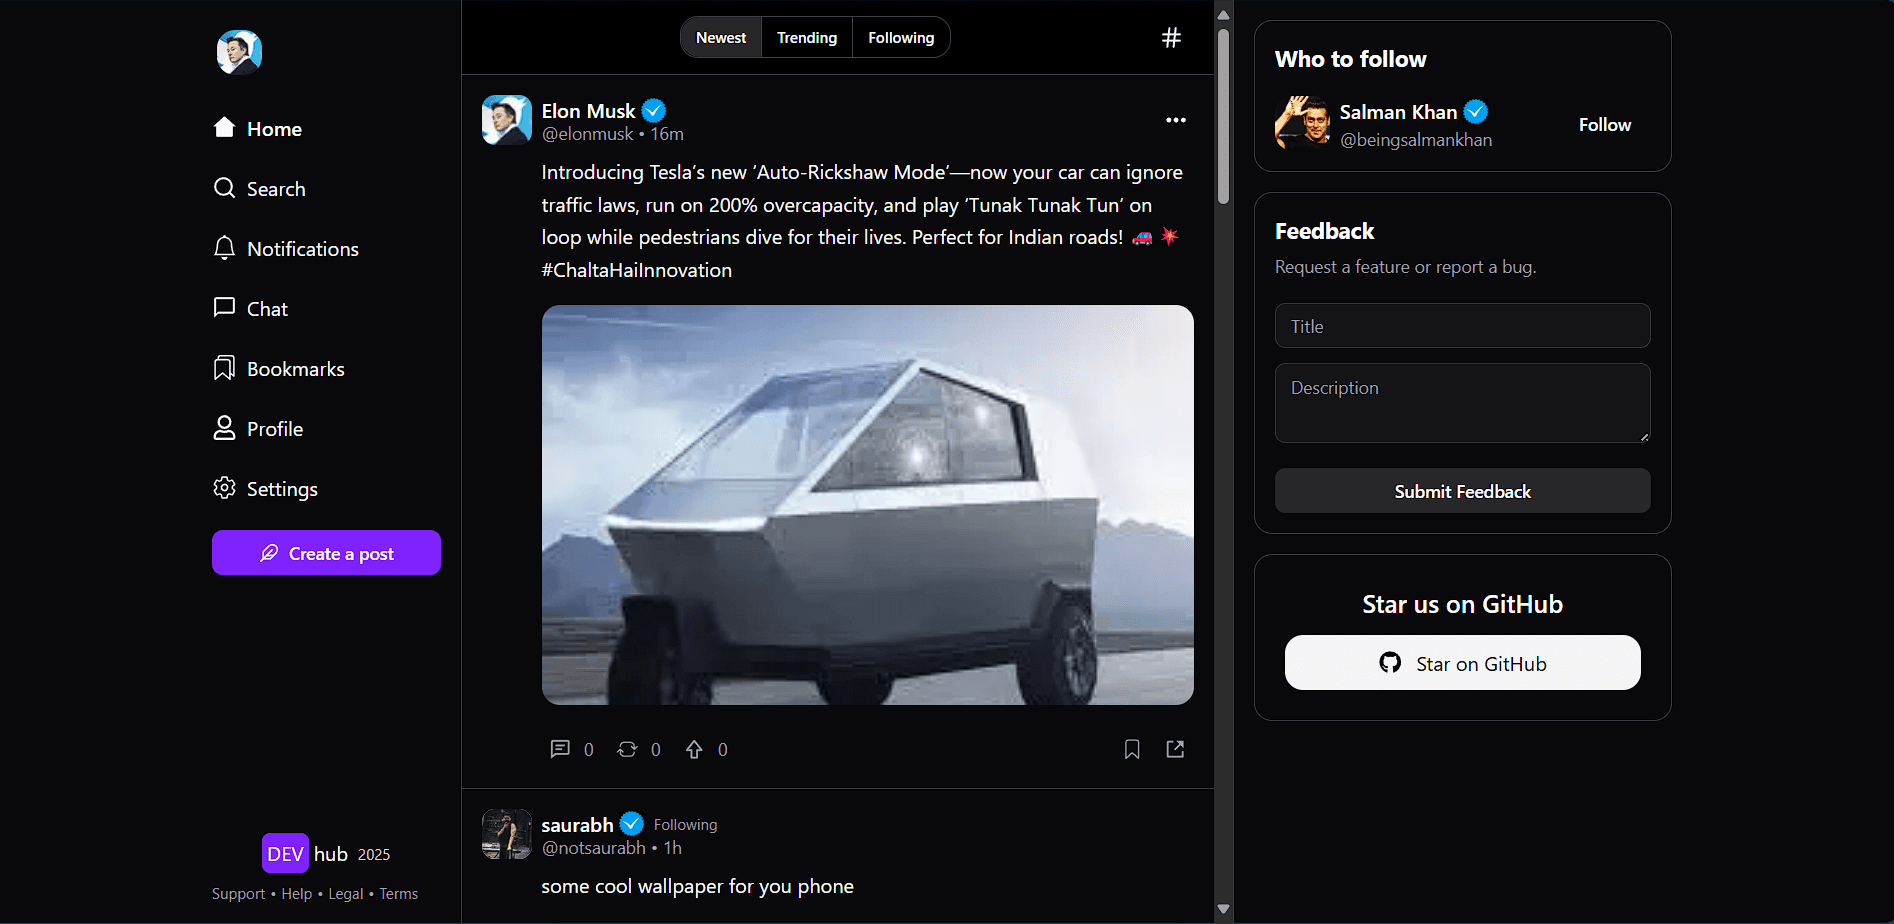Open the Chat section

266,308
